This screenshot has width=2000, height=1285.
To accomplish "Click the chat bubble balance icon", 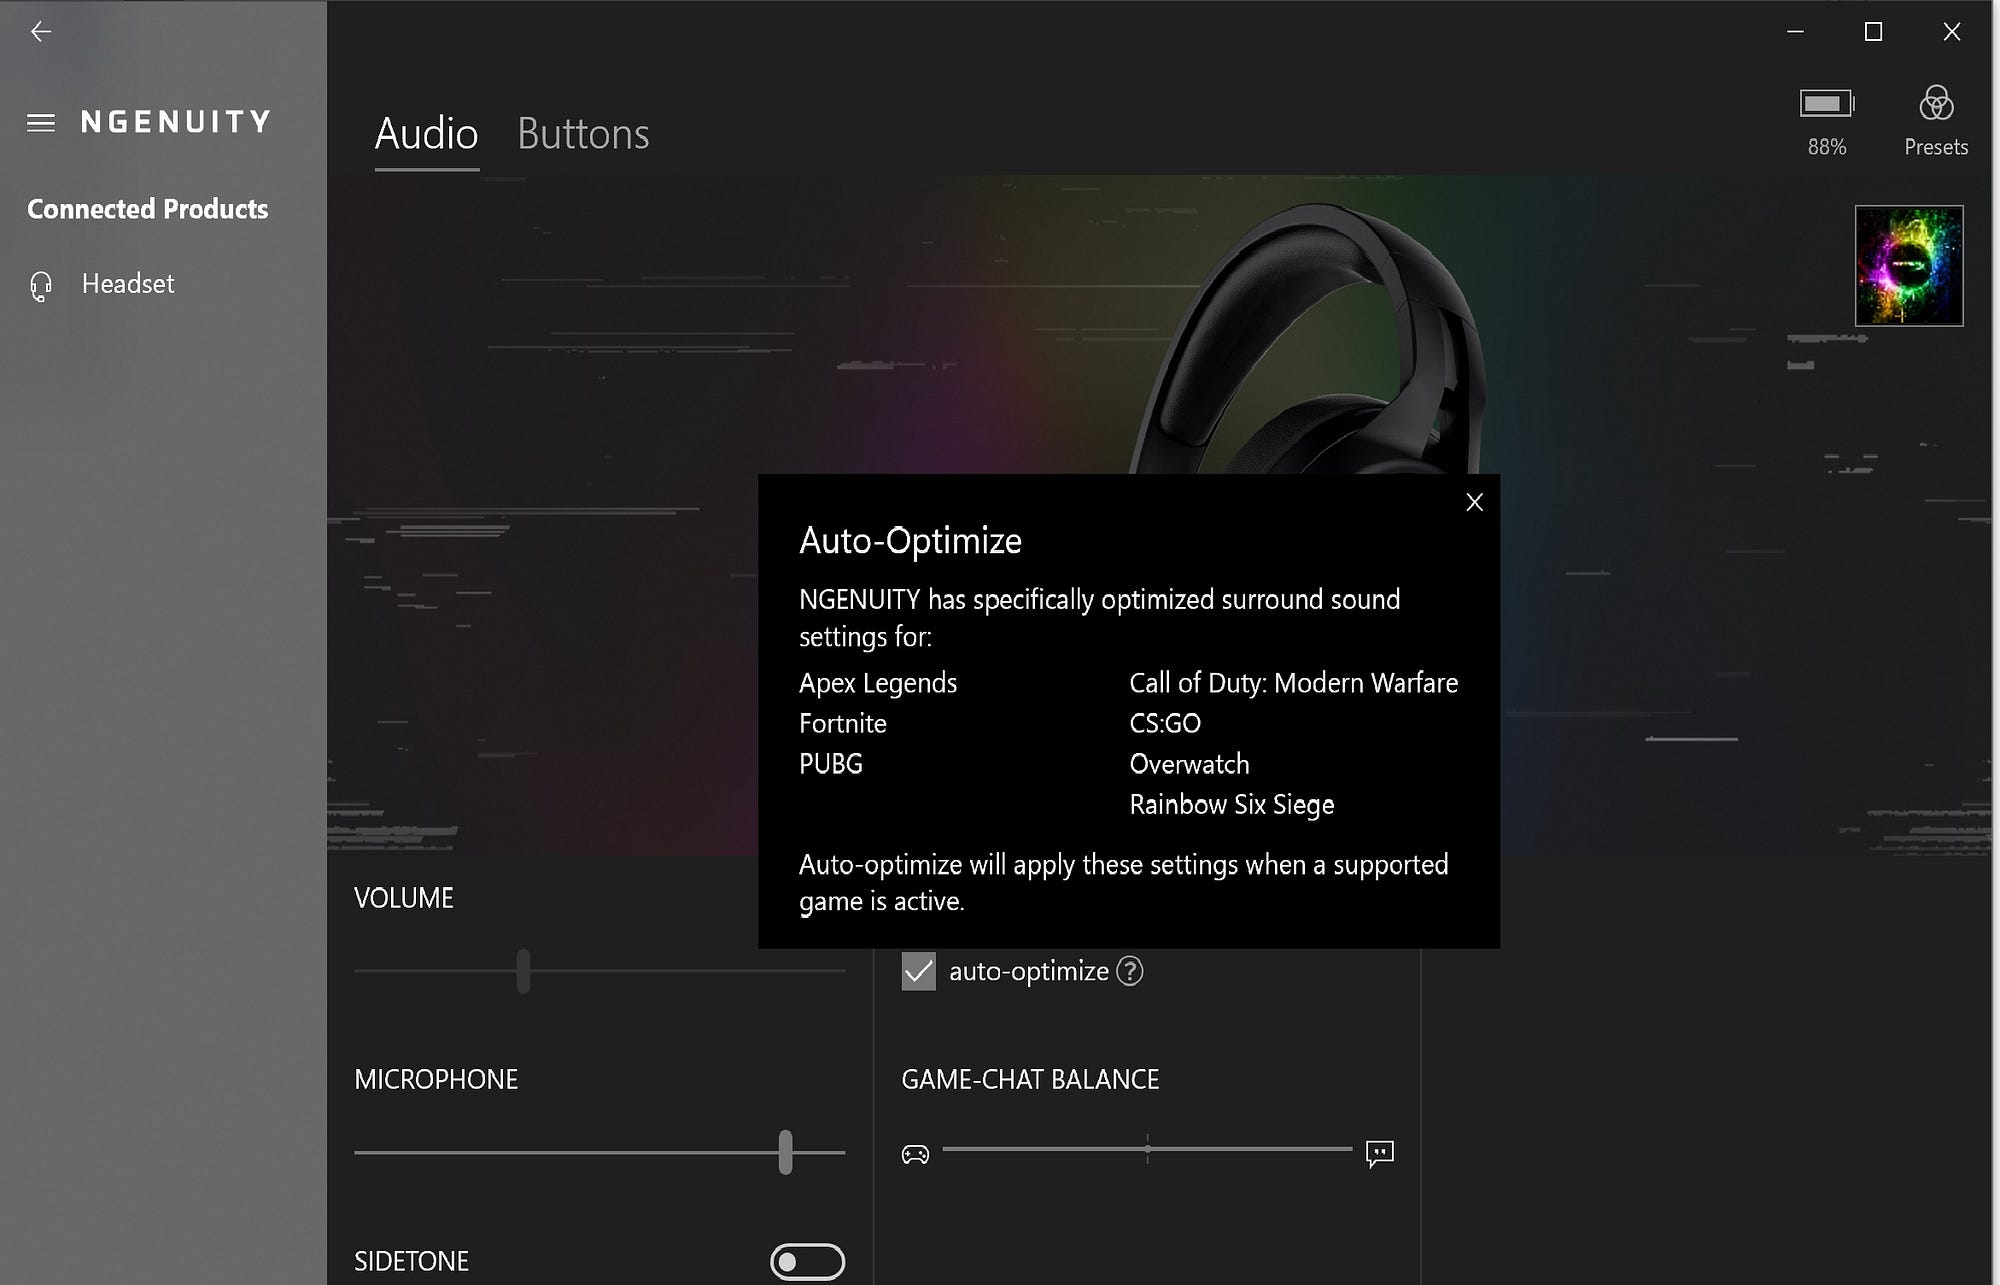I will 1379,1154.
